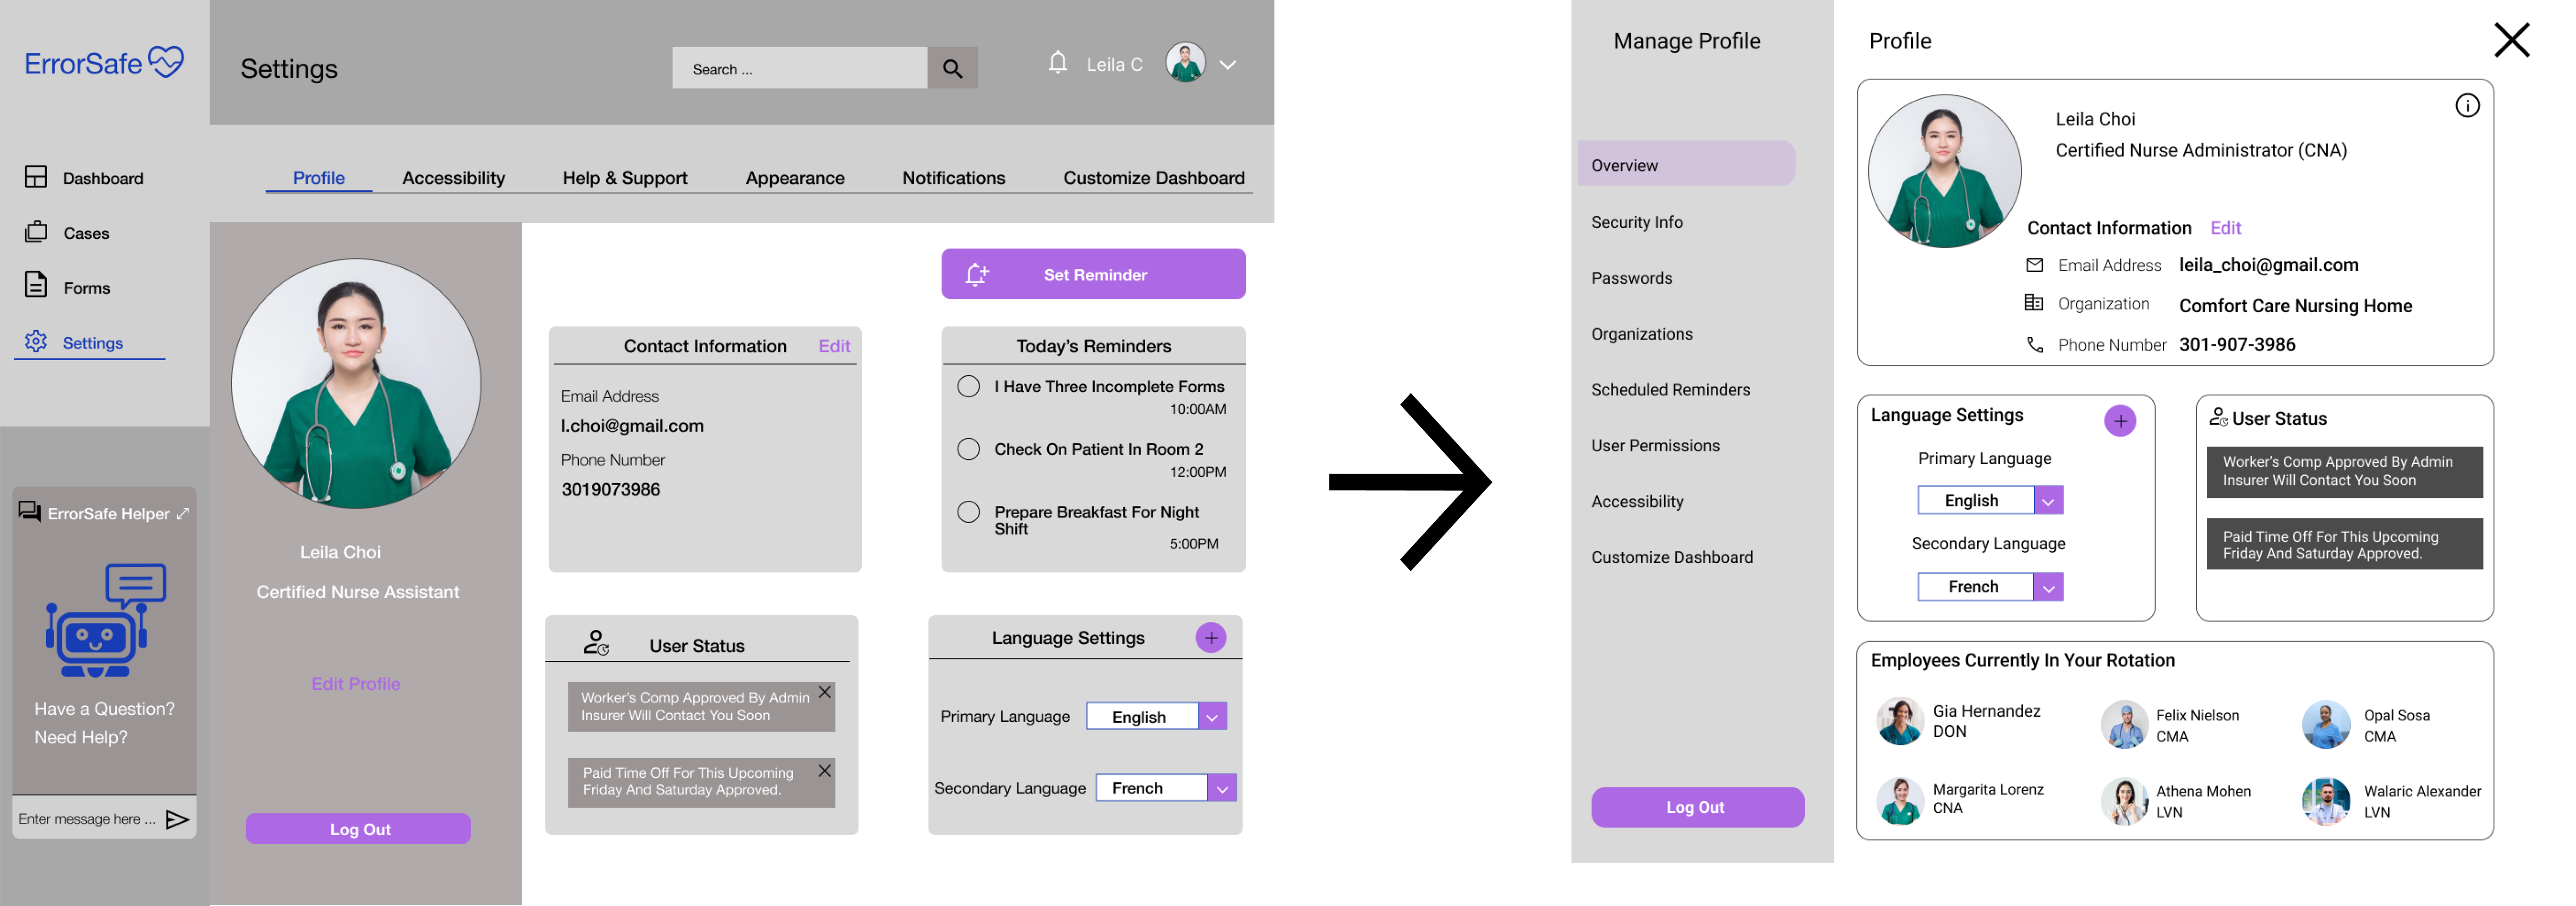Click into the Search field

(800, 68)
